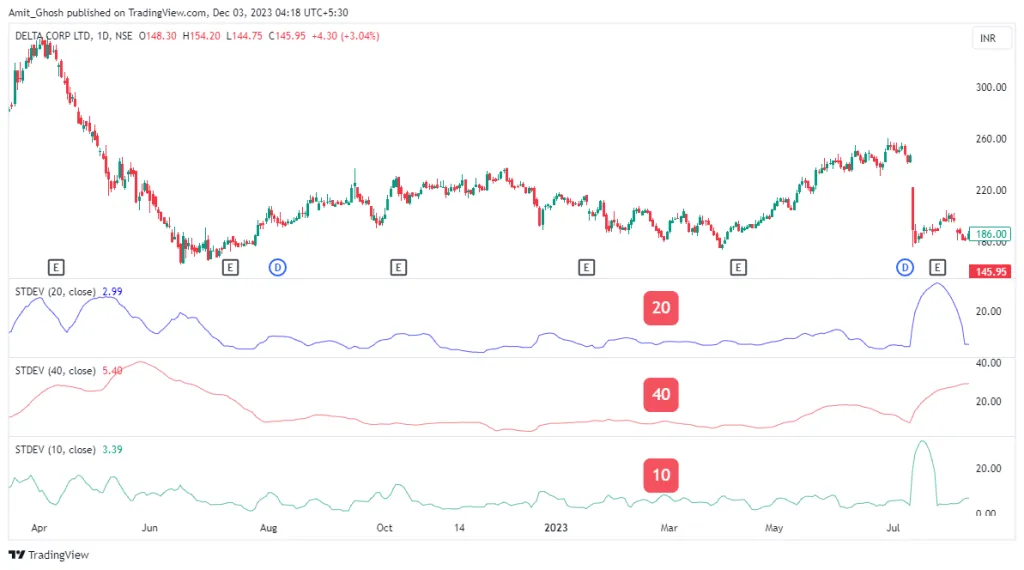
Task: Click the TradingView logo at bottom left
Action: point(49,555)
